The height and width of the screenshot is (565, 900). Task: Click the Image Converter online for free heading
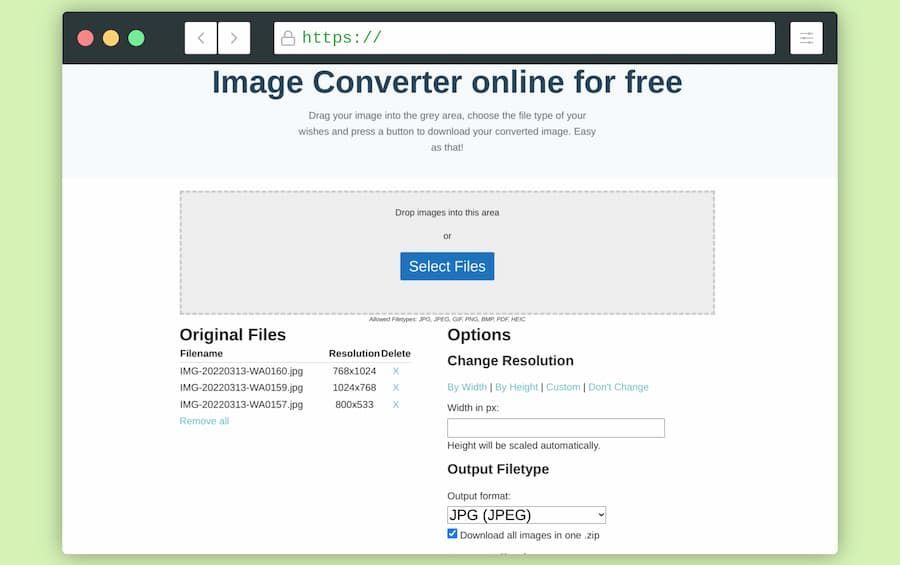click(447, 82)
